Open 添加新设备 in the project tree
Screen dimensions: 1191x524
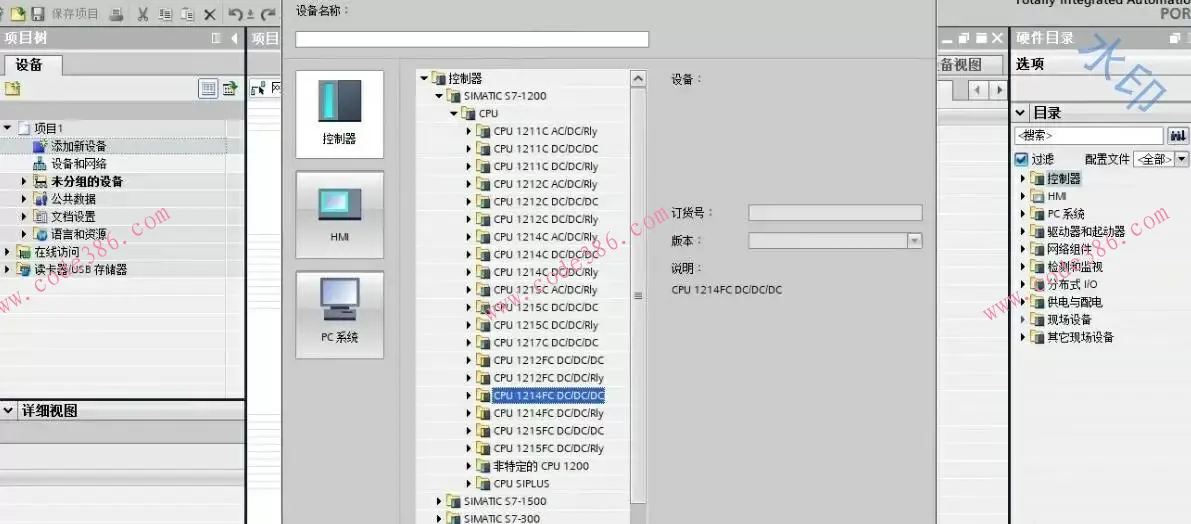click(78, 146)
